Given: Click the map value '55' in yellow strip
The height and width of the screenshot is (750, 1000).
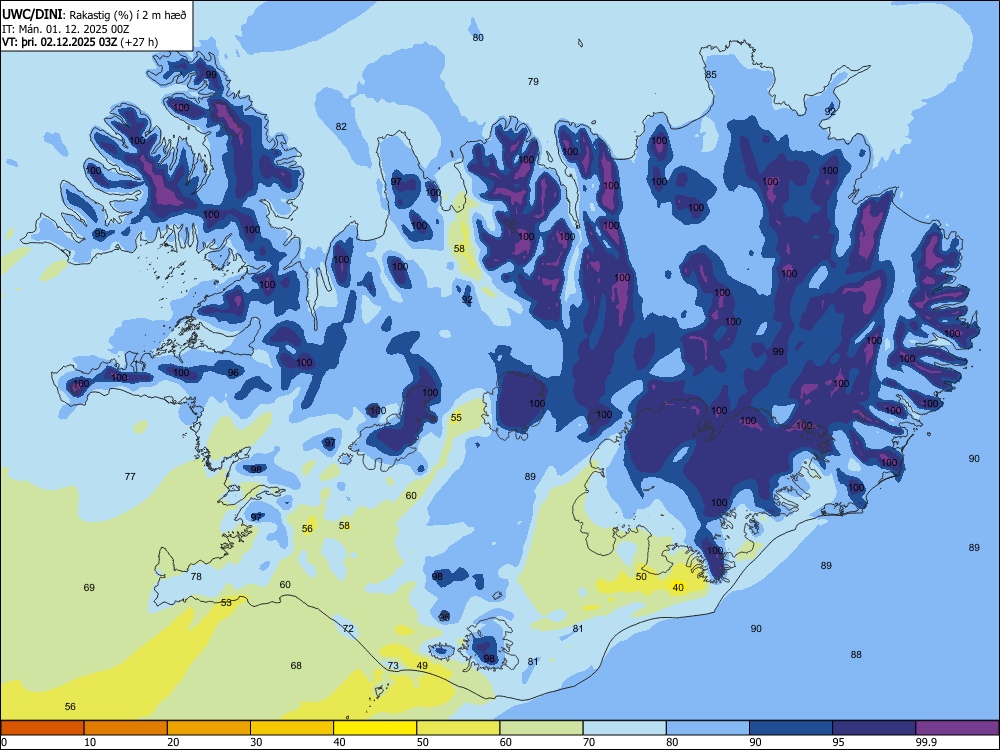Looking at the screenshot, I should click(x=456, y=418).
